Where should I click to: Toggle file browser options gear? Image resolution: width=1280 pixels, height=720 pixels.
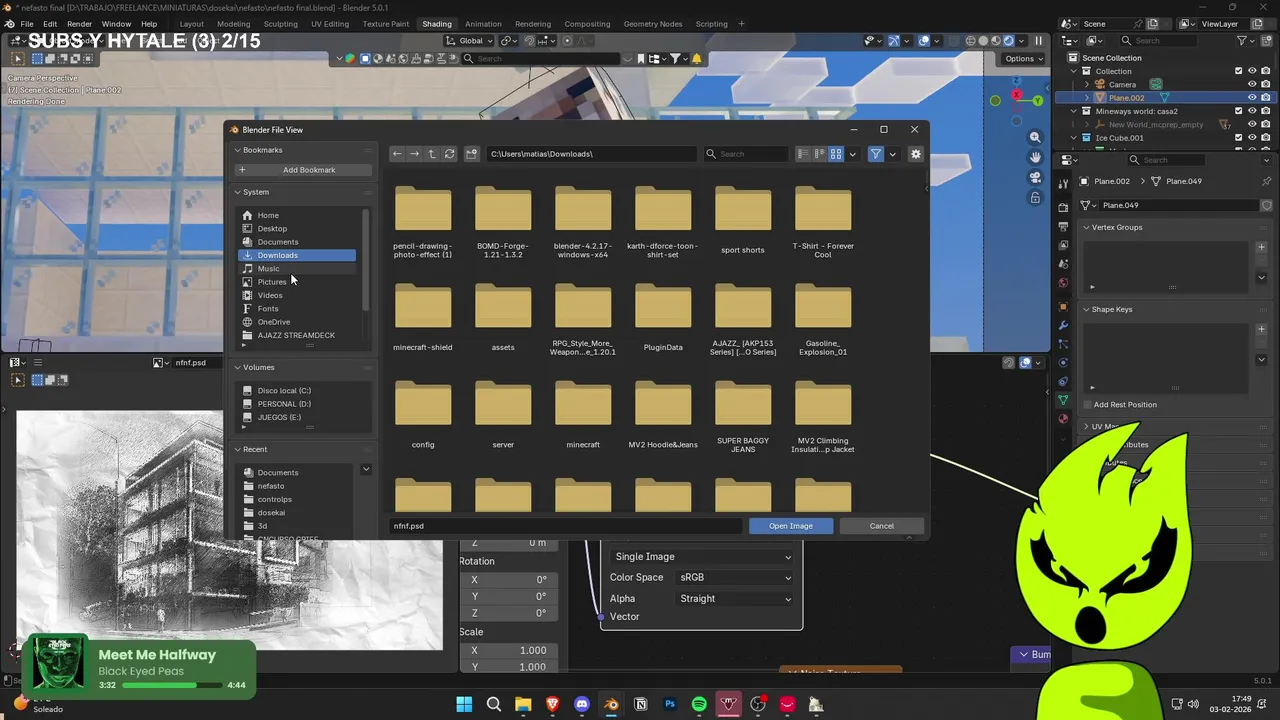click(x=915, y=154)
